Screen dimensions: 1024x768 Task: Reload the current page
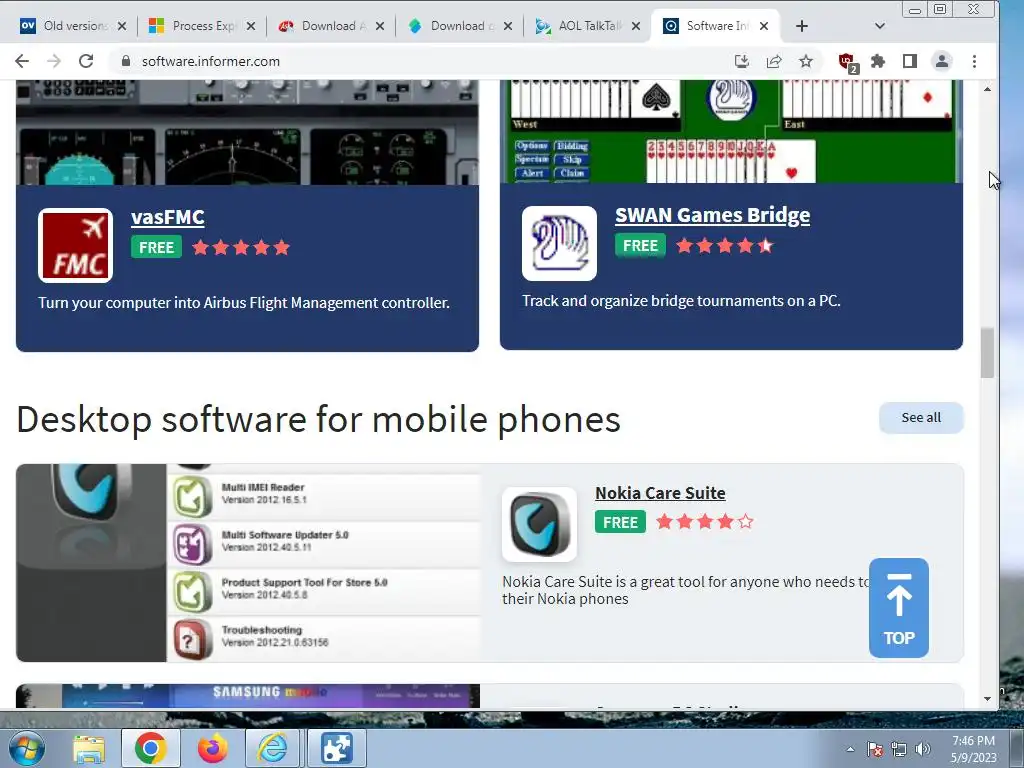pyautogui.click(x=86, y=61)
